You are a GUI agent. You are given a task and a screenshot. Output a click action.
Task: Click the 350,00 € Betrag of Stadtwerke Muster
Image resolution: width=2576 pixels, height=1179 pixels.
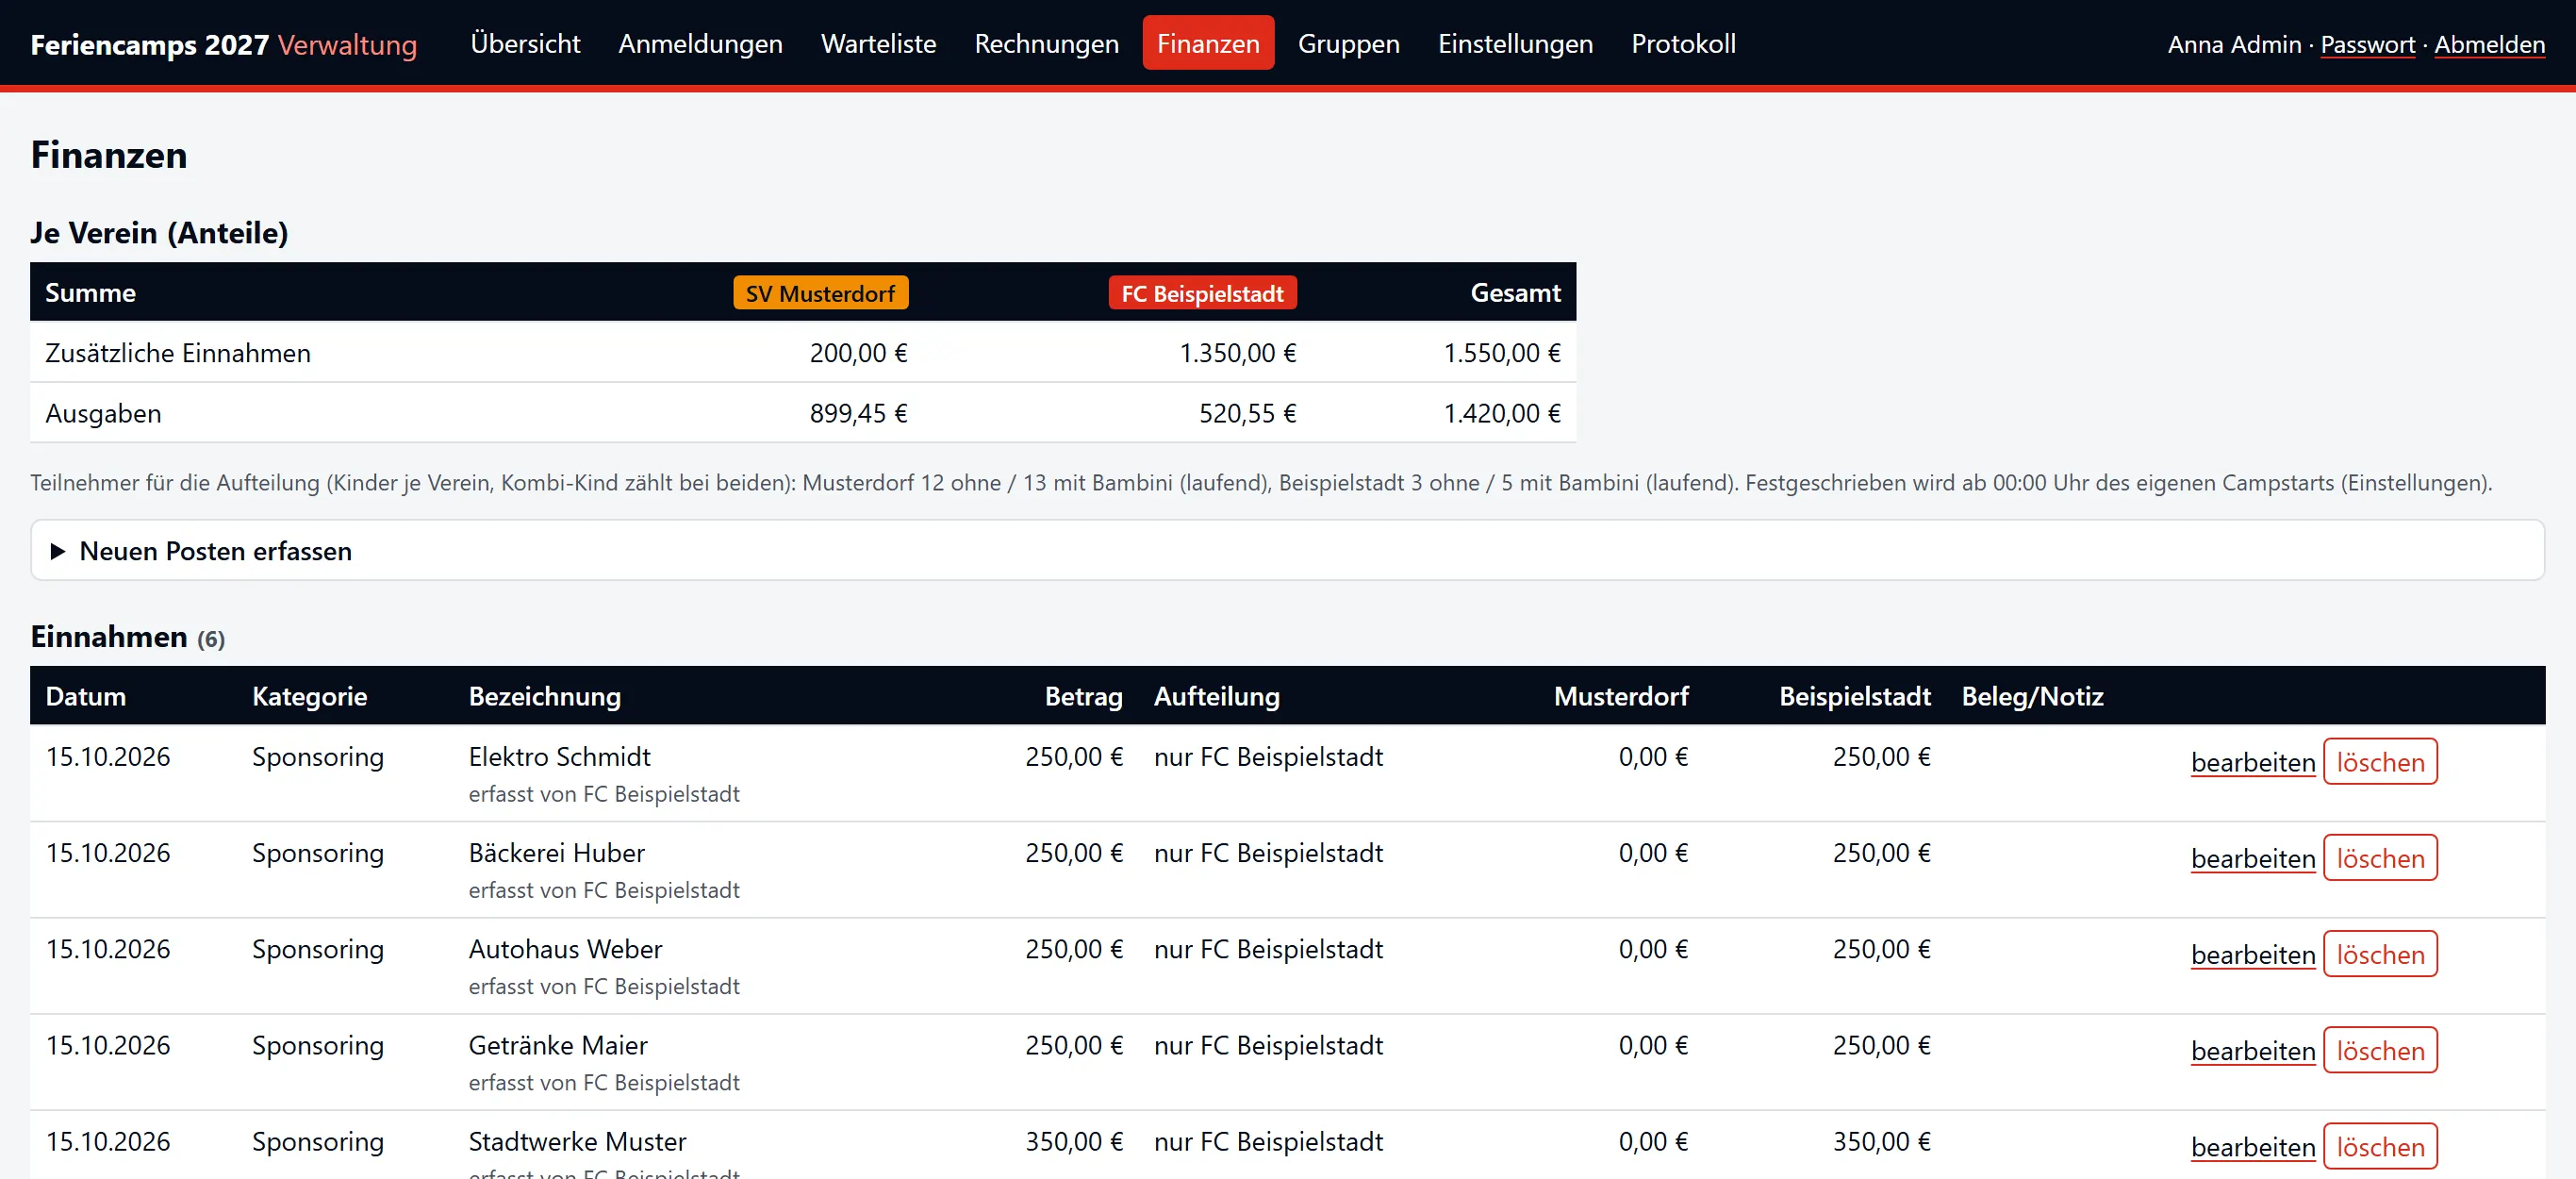[x=1073, y=1141]
